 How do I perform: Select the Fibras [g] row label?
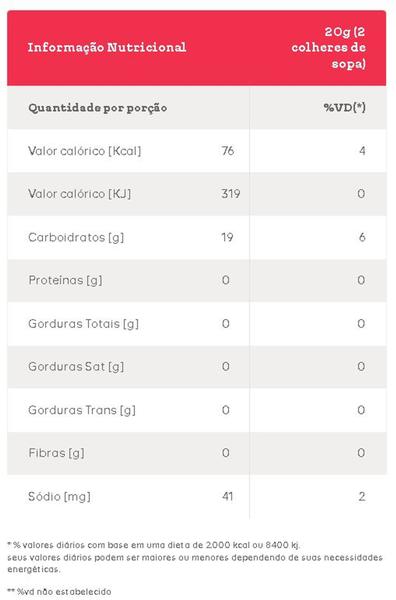56,453
